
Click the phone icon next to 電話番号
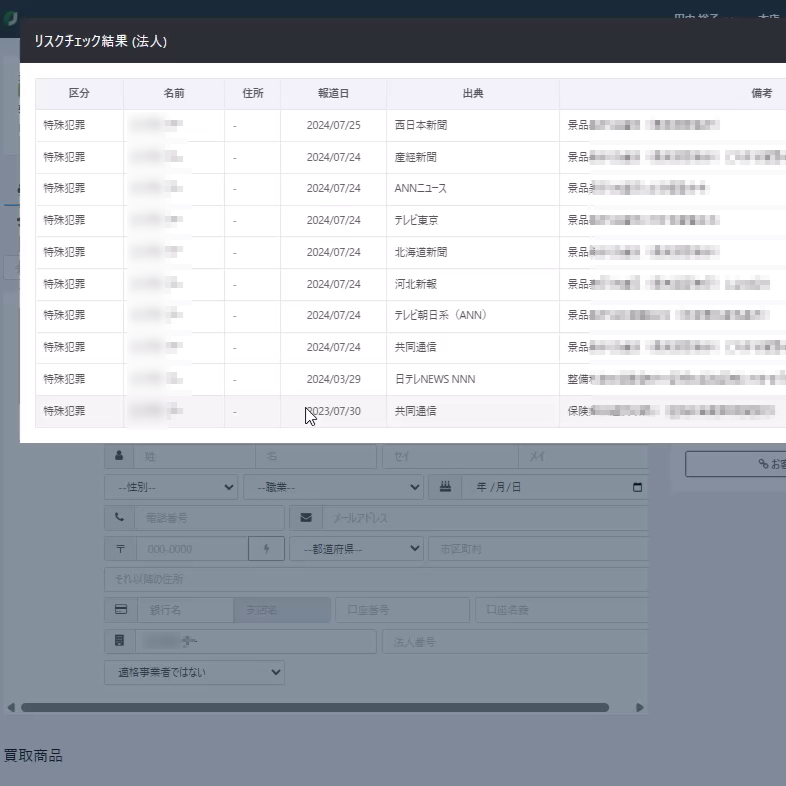coord(119,517)
